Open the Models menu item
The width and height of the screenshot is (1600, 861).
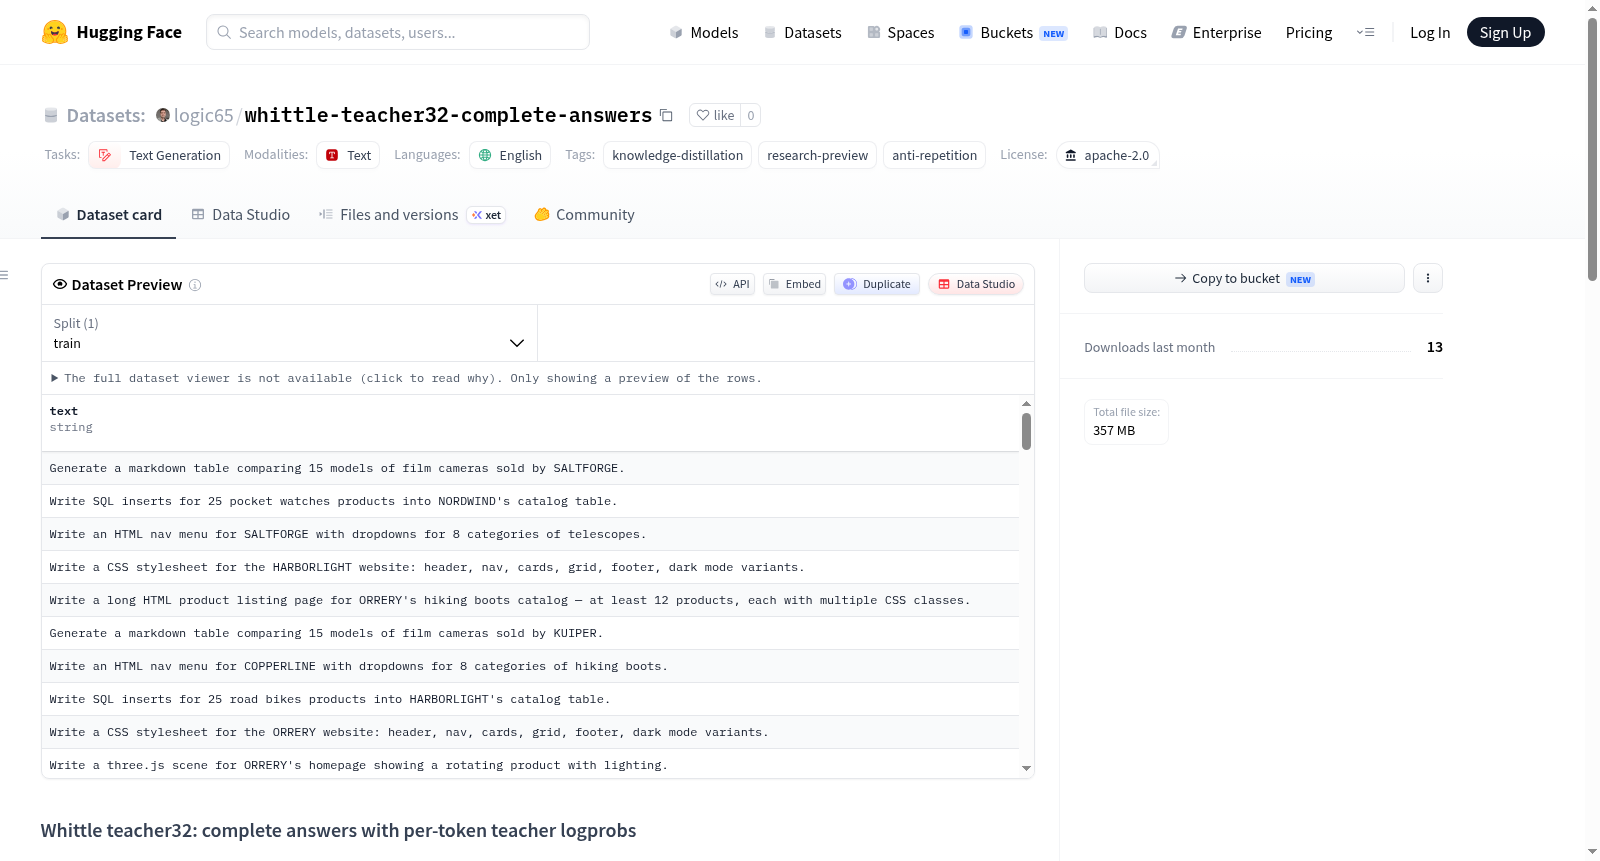[x=704, y=32]
